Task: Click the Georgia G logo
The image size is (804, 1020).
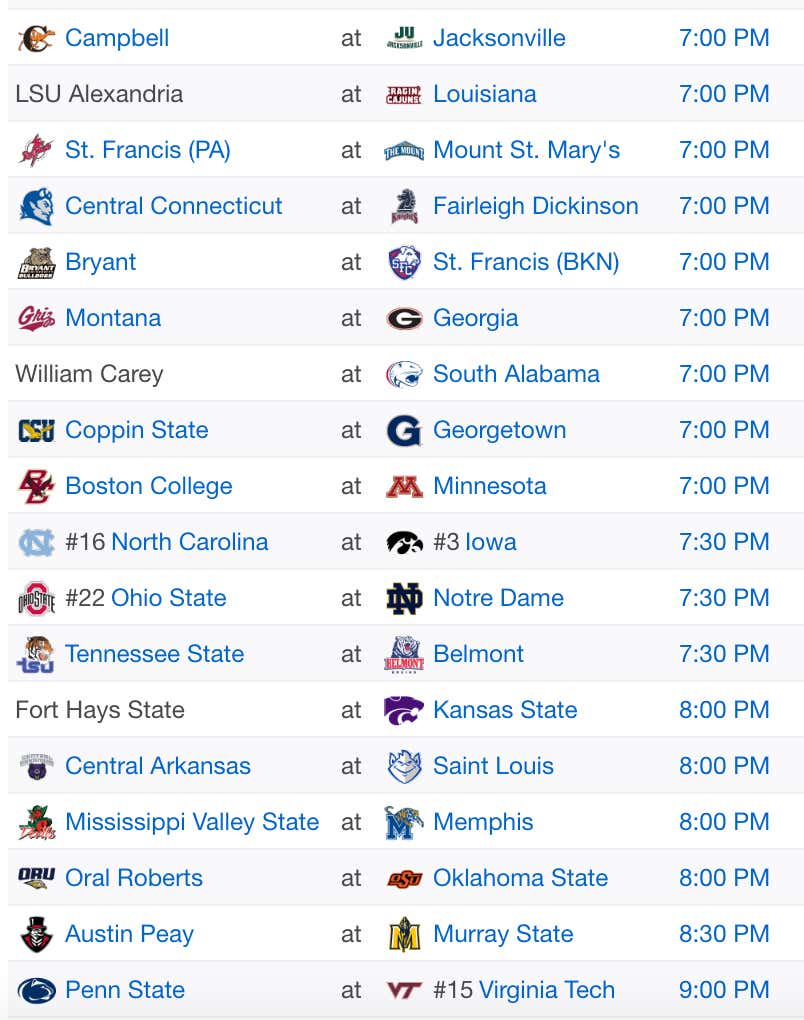Action: [x=404, y=319]
